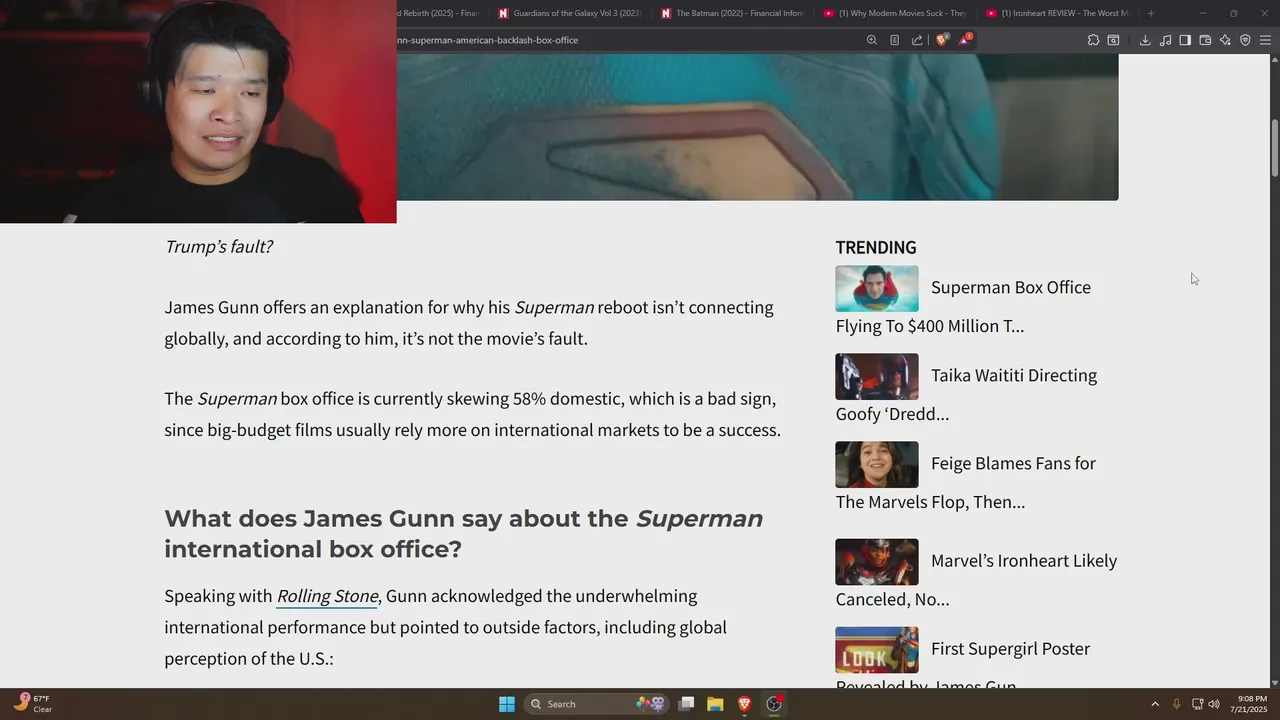Switch to Why Modern Movies Suck tab

895,13
